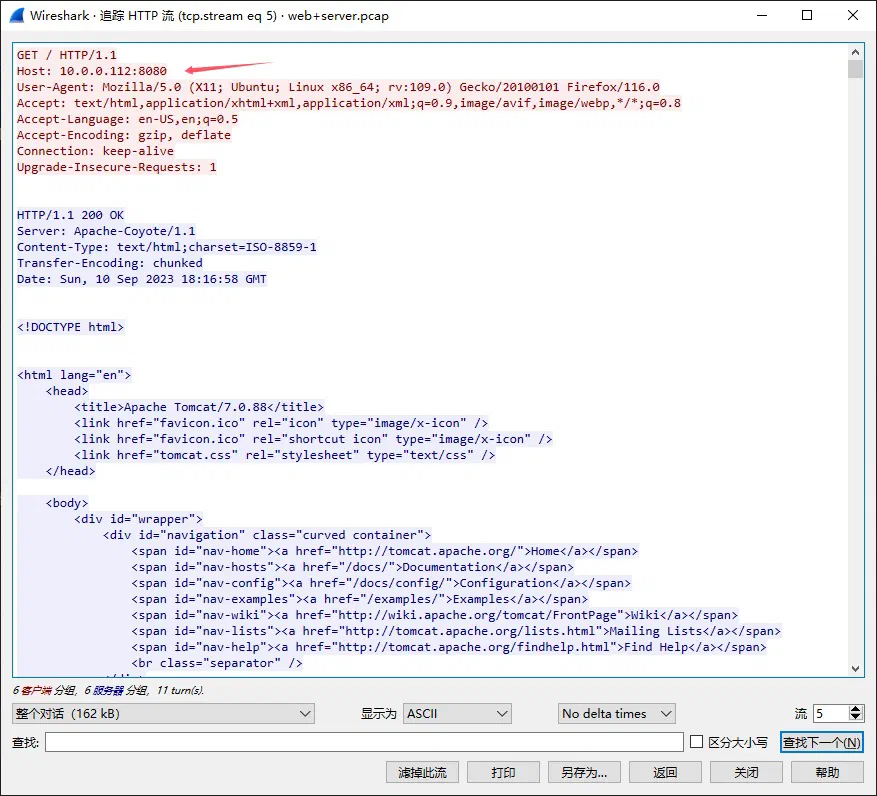This screenshot has height=796, width=877.
Task: Click the scrollbar down arrow
Action: click(855, 668)
